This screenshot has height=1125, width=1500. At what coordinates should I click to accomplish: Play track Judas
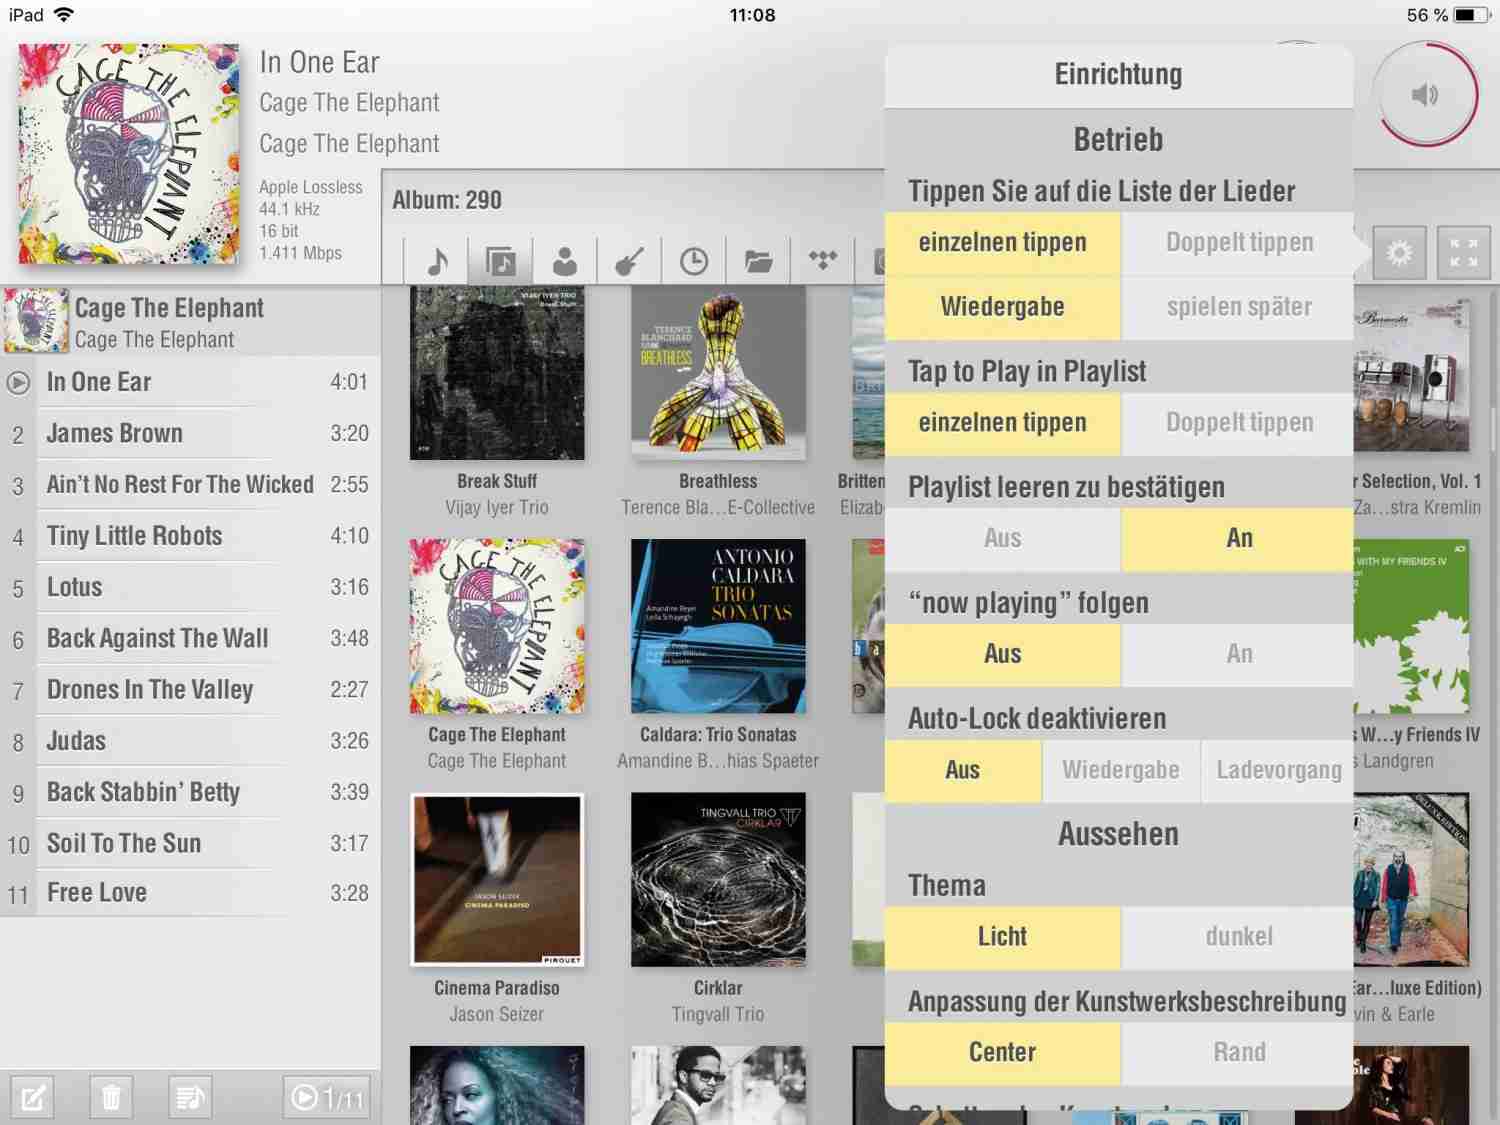190,741
